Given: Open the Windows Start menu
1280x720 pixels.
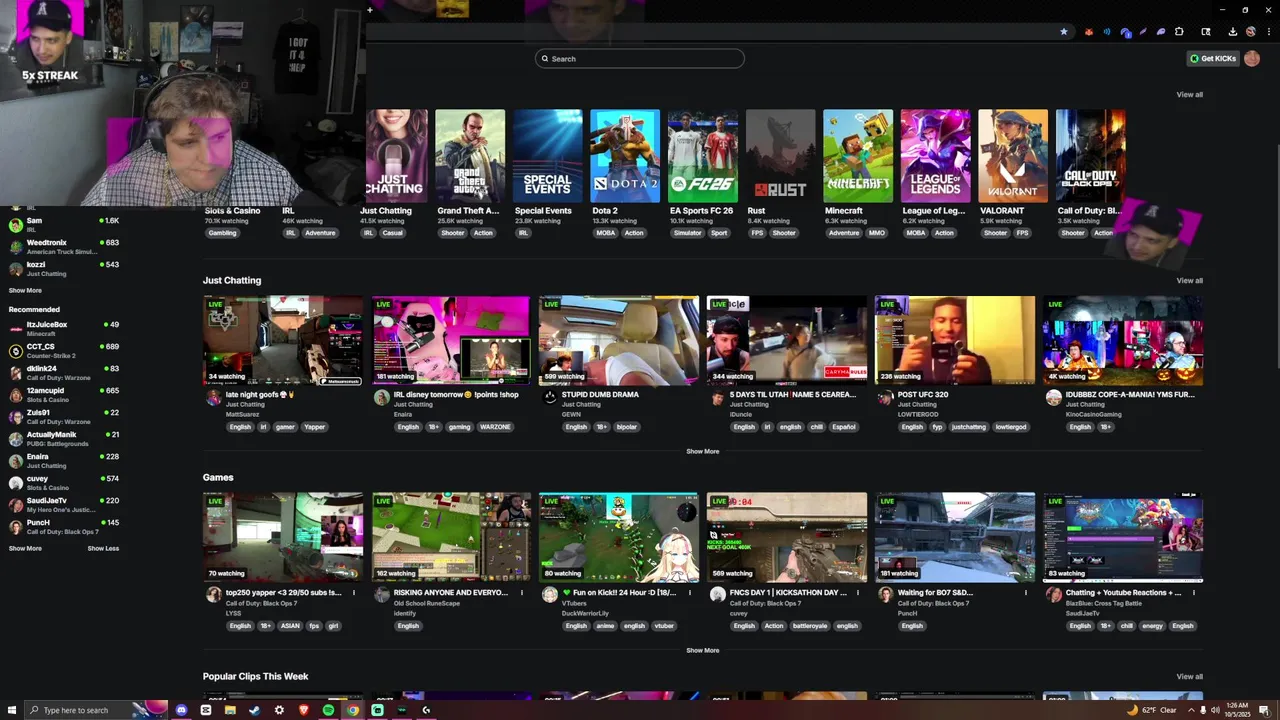Looking at the screenshot, I should (x=10, y=710).
